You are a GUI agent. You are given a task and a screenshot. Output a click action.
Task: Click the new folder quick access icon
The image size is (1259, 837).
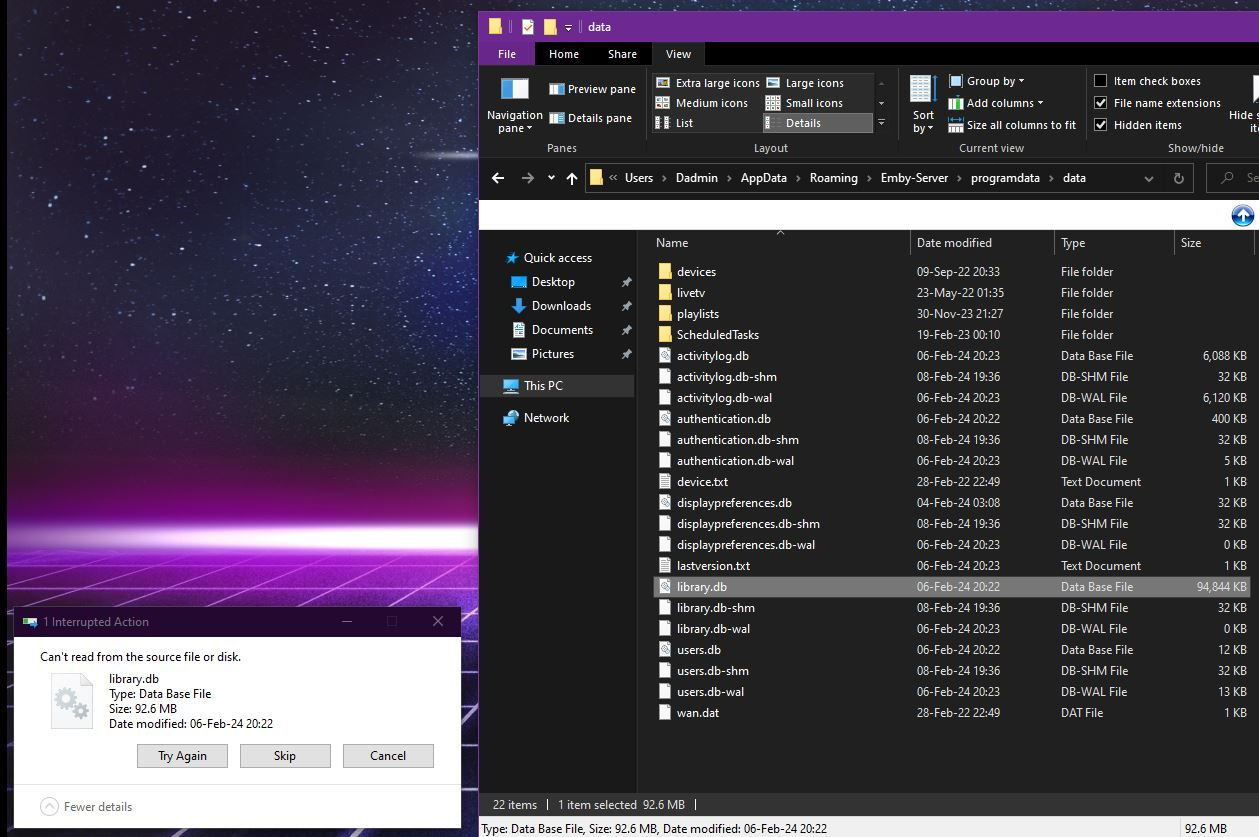click(549, 27)
